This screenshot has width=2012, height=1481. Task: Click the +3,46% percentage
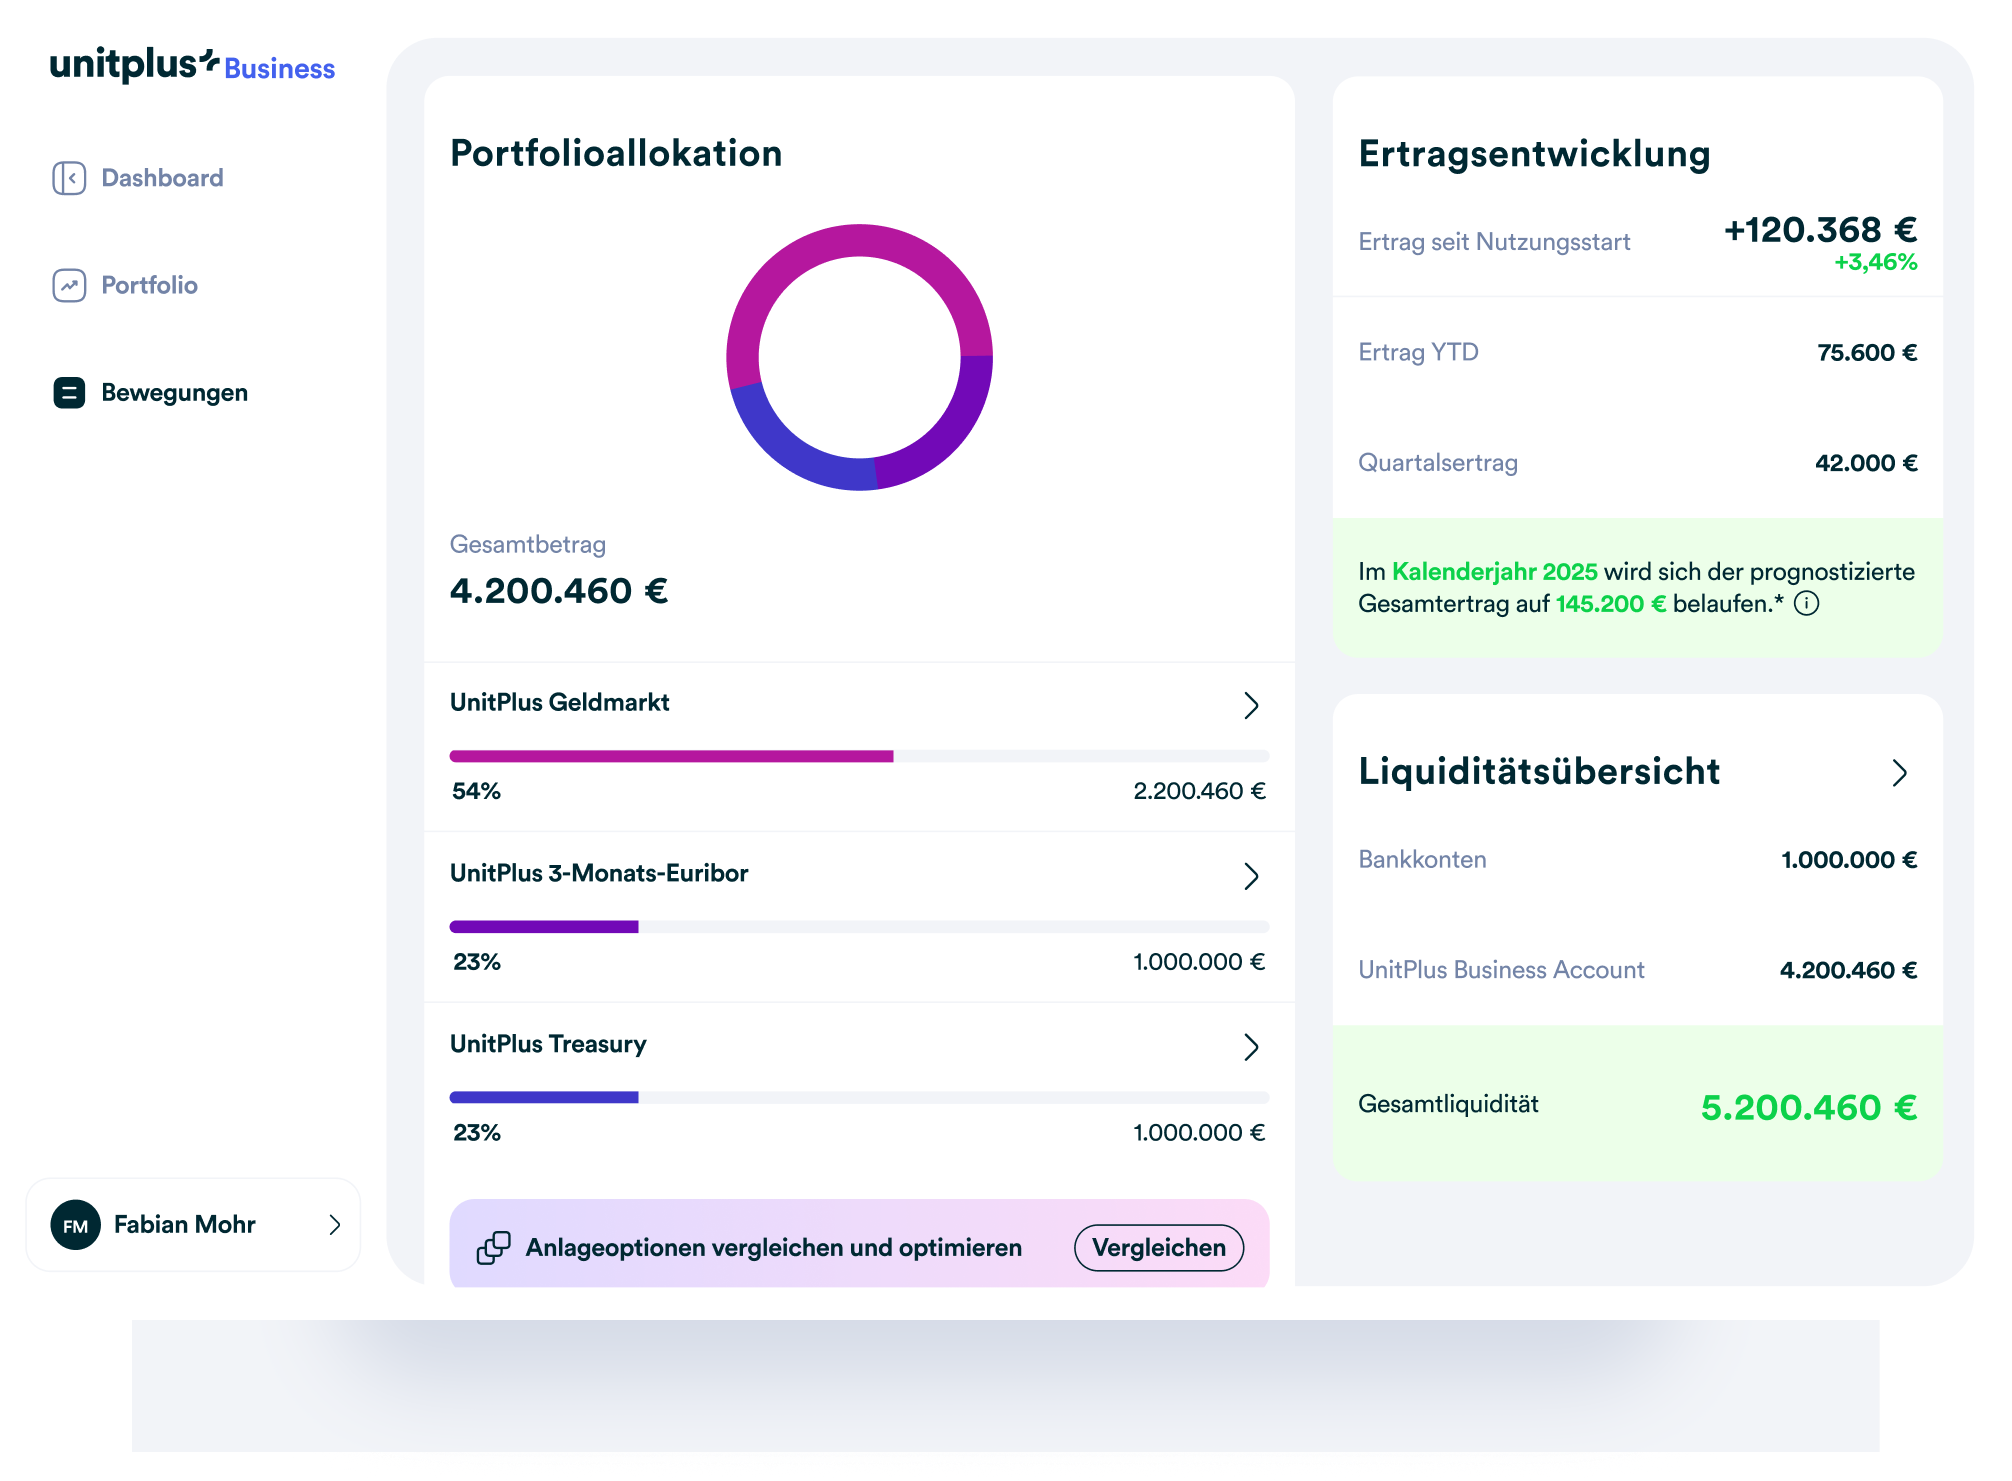click(x=1875, y=262)
